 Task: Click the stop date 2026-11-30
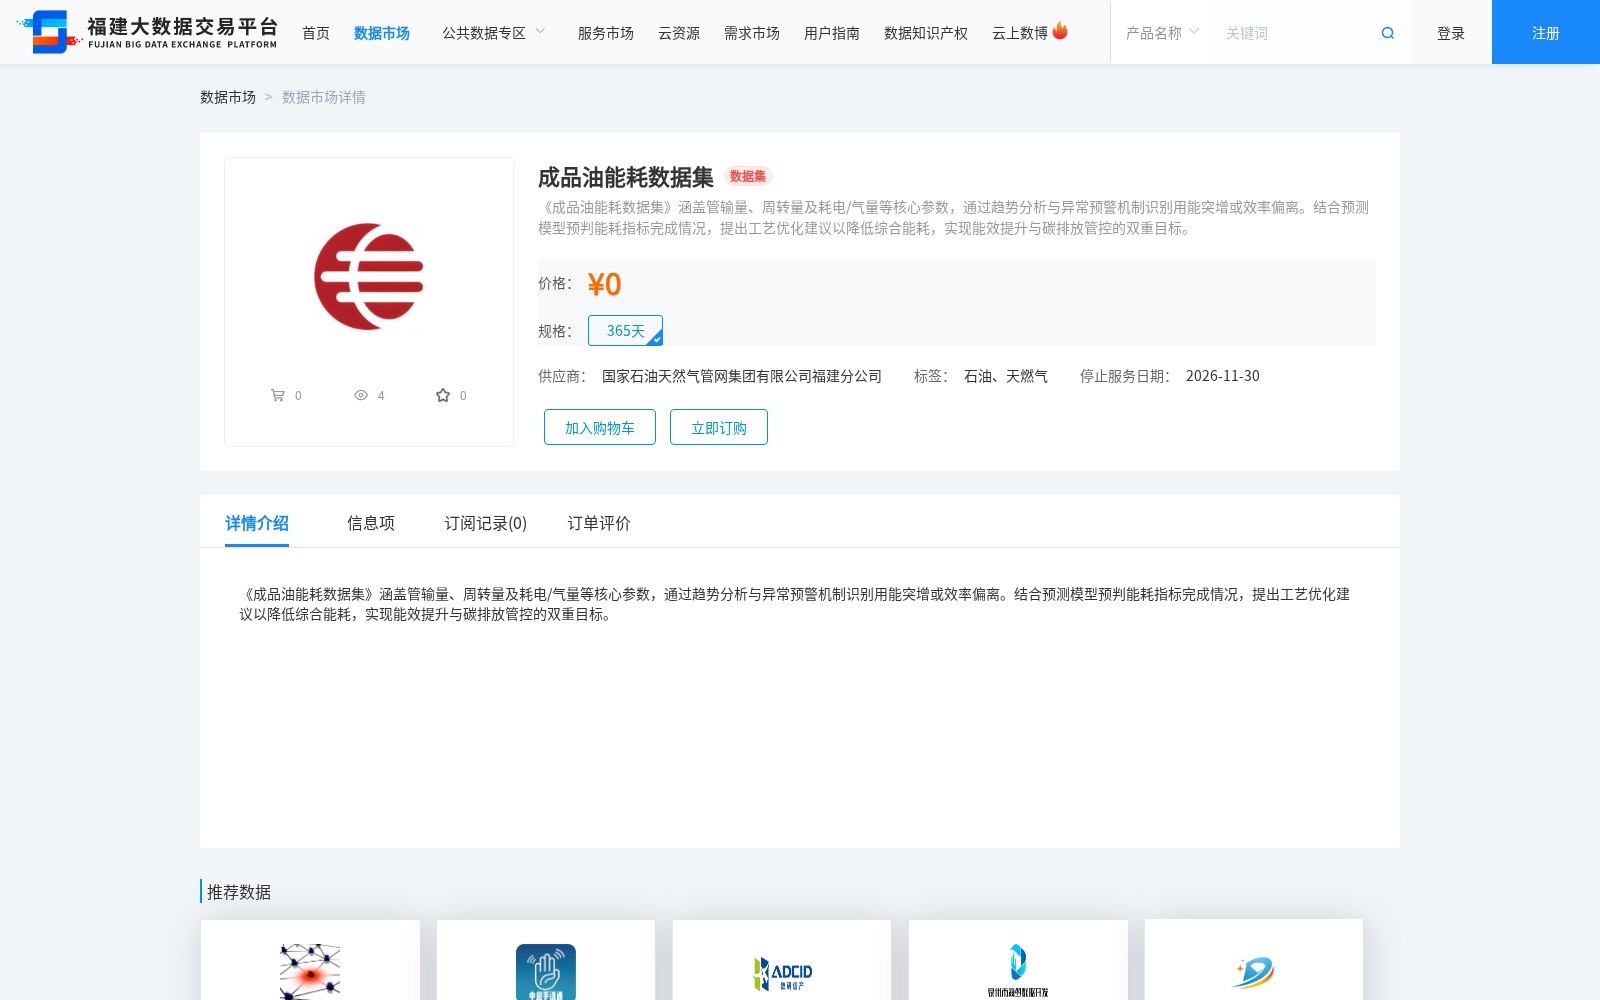point(1223,376)
